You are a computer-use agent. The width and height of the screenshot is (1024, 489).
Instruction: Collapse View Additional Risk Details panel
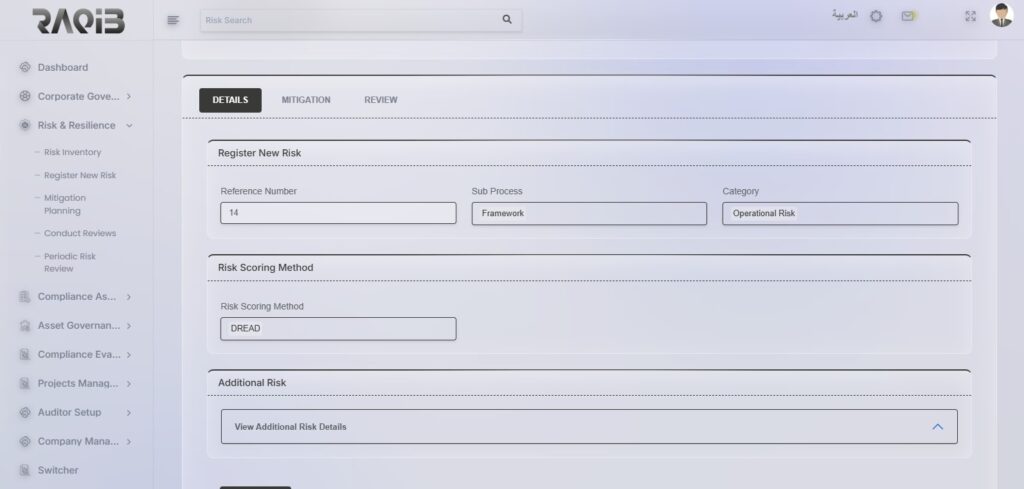tap(937, 426)
